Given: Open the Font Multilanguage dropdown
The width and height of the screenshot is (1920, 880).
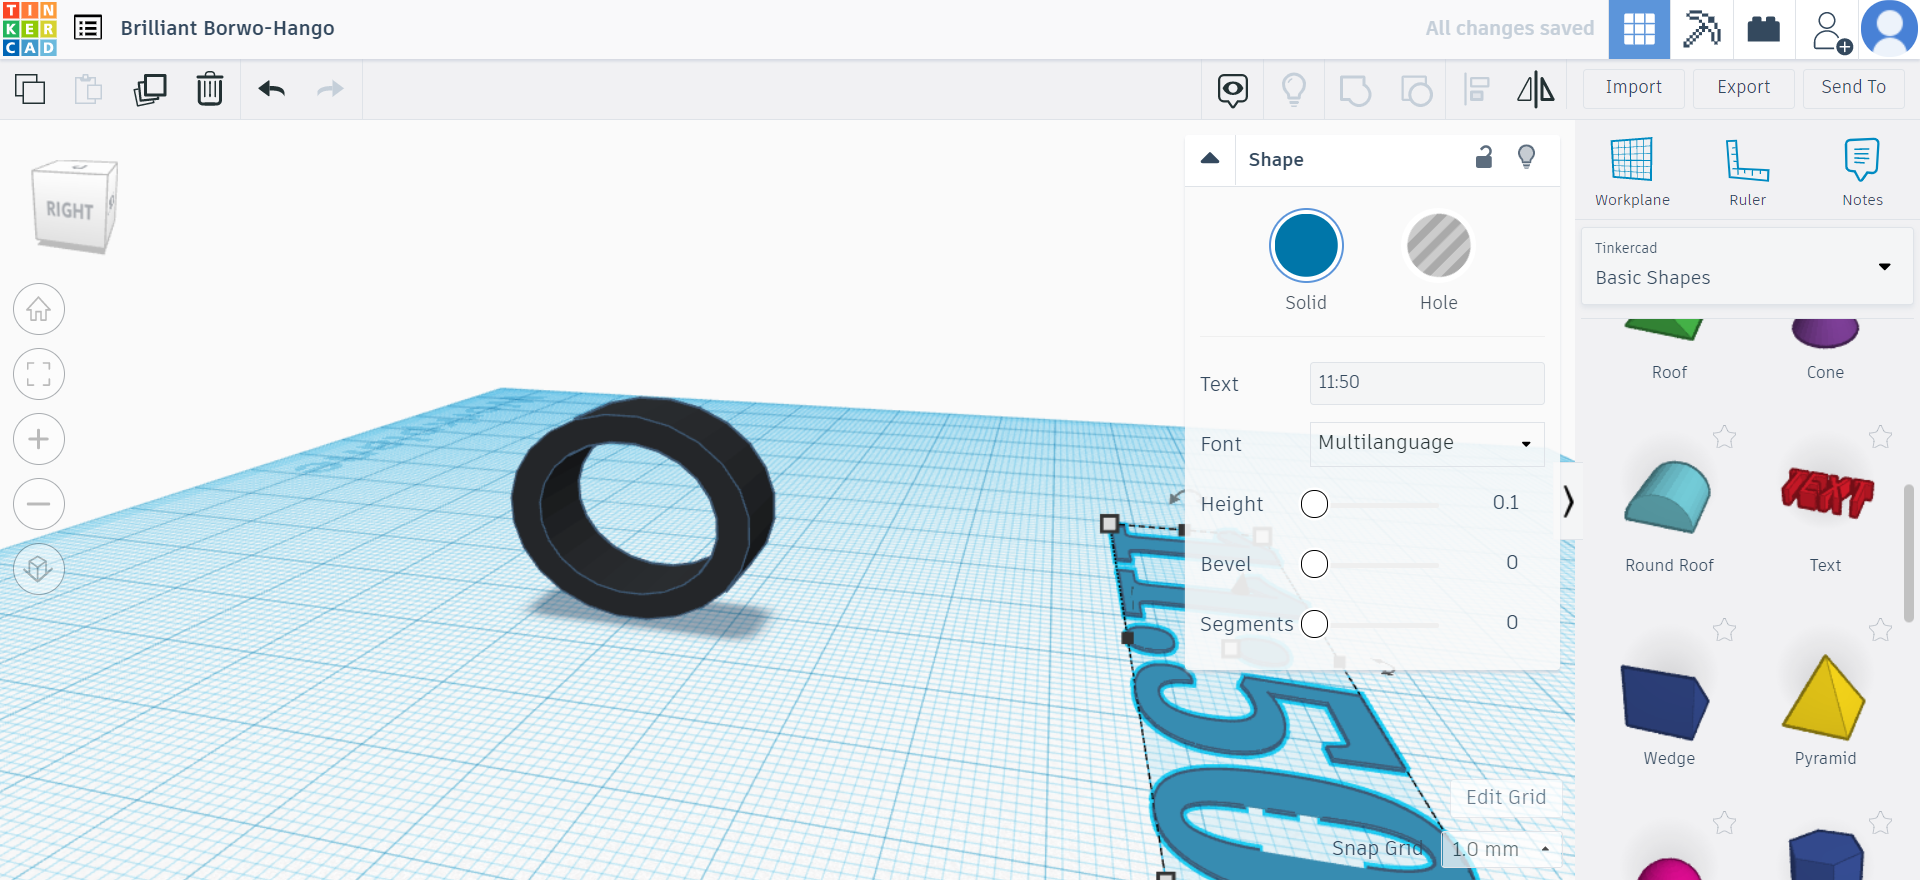Looking at the screenshot, I should [1427, 444].
